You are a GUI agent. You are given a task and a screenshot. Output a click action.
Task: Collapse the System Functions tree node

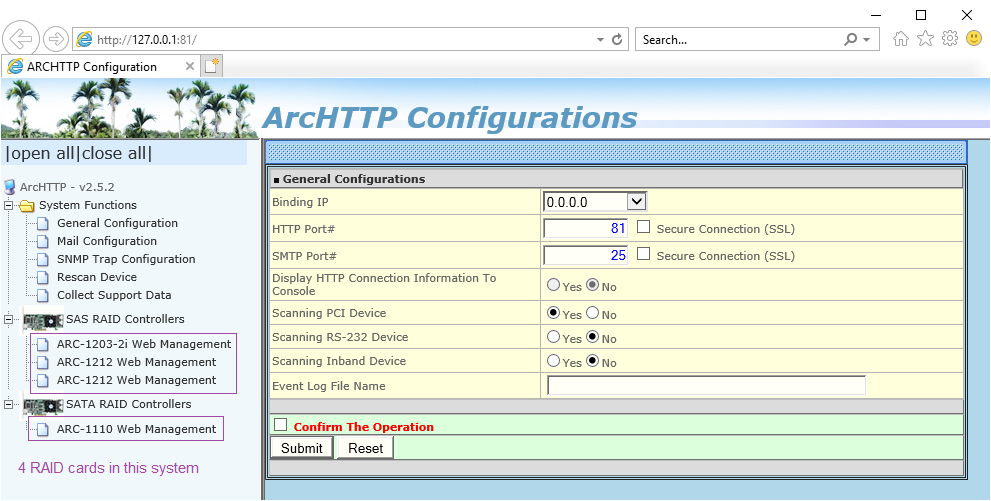[9, 205]
